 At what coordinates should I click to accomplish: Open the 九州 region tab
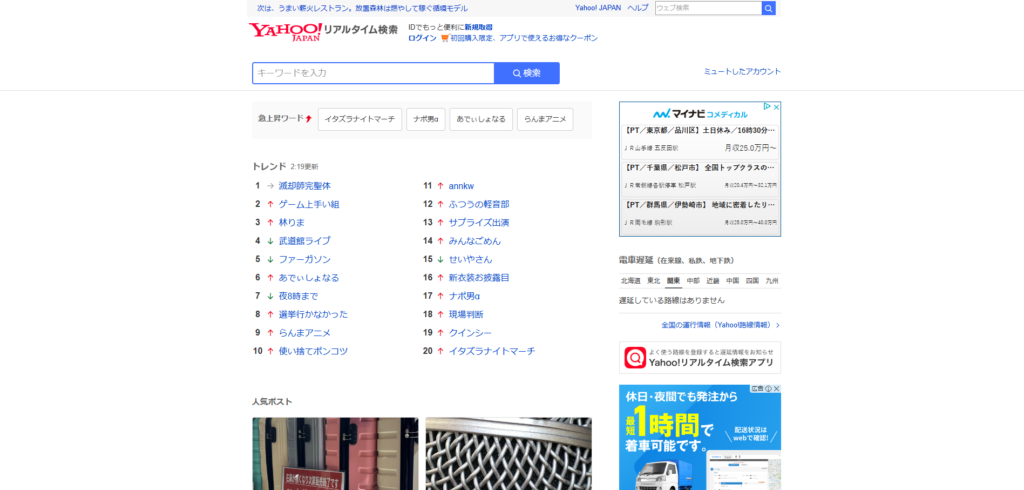pyautogui.click(x=771, y=281)
